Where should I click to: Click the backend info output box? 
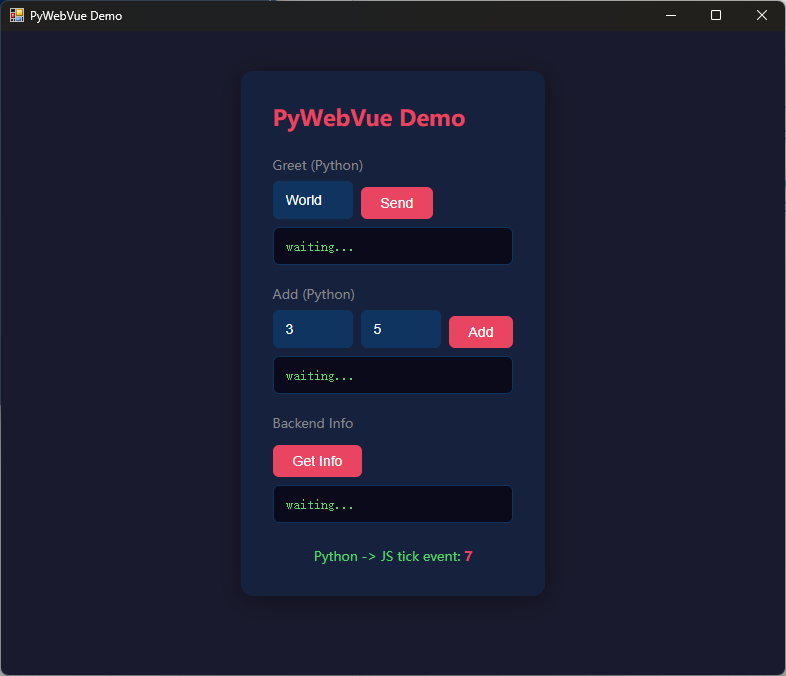[392, 504]
